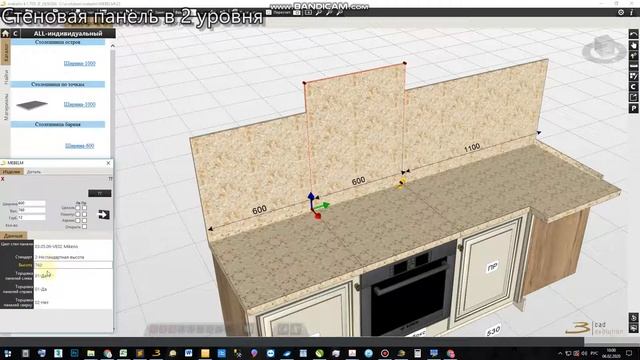Toggle Карниз left checkbox
The image size is (640, 360).
(78, 220)
